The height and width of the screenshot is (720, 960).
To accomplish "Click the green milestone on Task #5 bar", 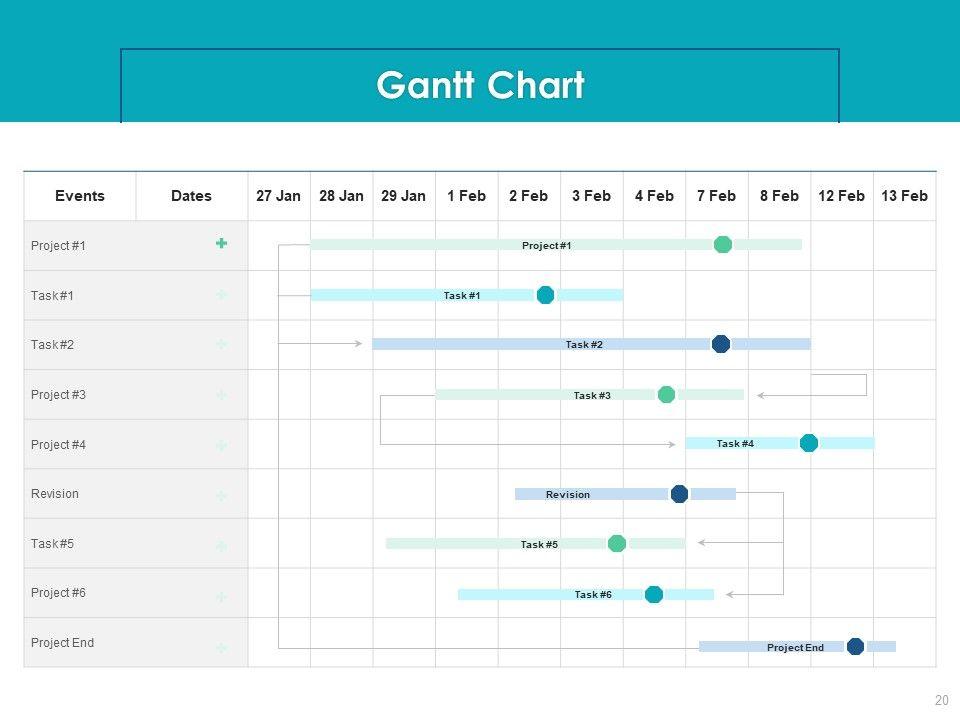I will 617,544.
